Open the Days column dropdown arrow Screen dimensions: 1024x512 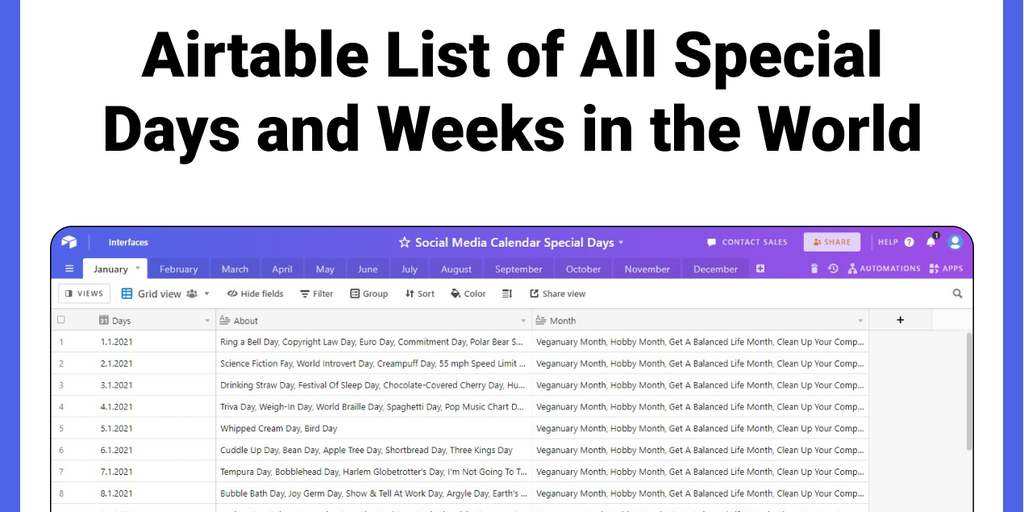click(208, 321)
